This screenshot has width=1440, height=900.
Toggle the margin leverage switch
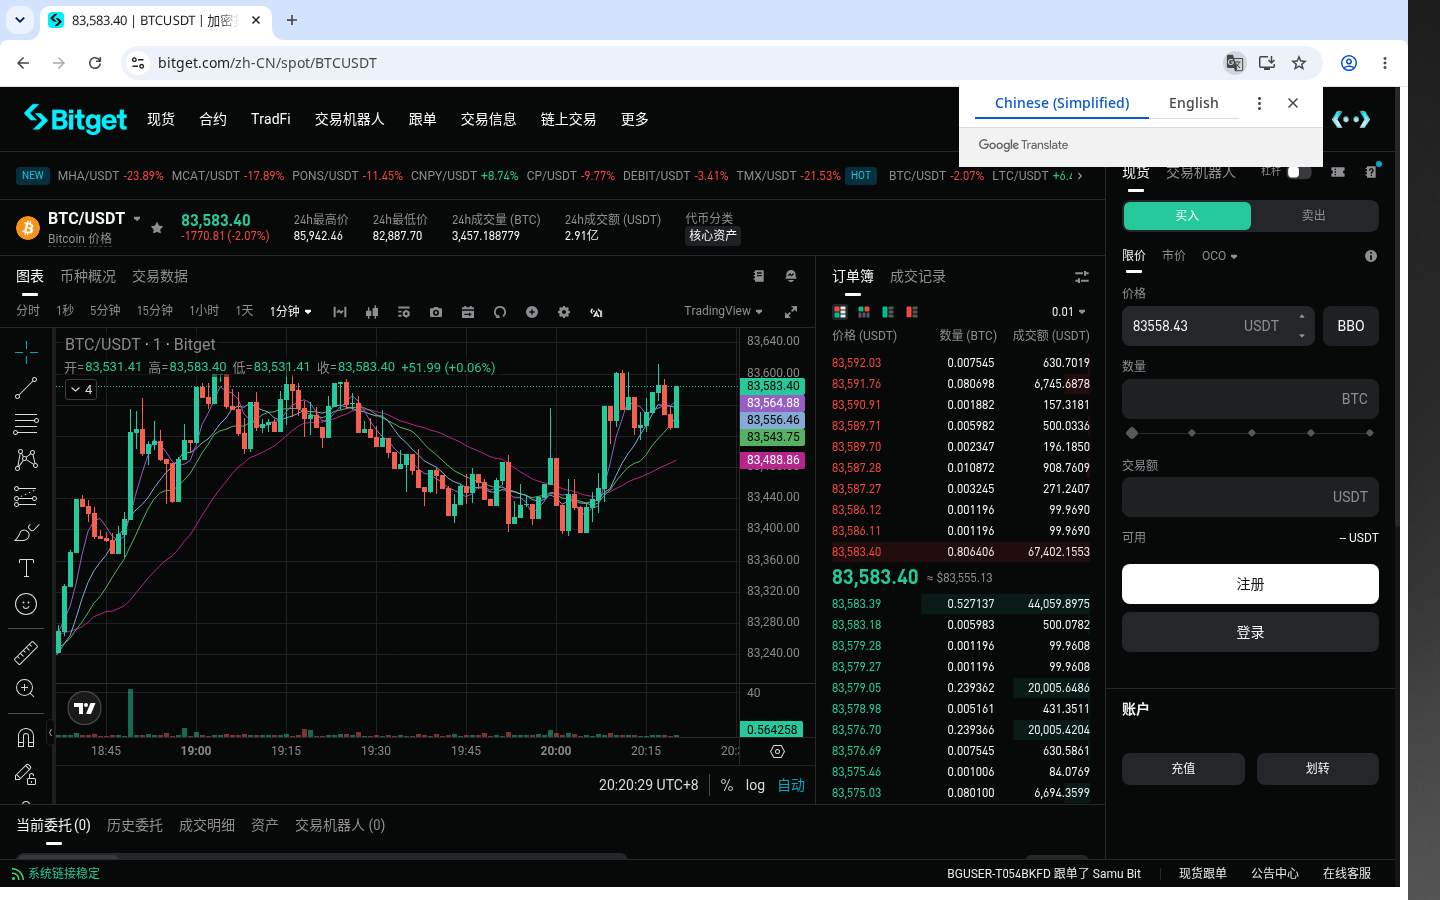click(1299, 172)
